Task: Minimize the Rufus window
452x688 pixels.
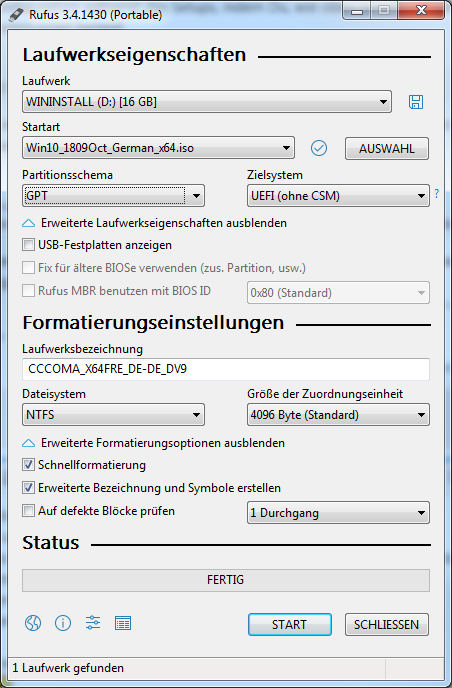Action: coord(356,11)
